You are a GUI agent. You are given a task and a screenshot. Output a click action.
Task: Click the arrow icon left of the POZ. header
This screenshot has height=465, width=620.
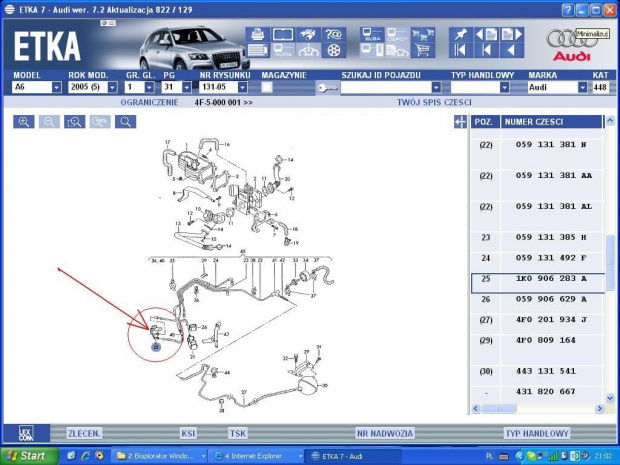pyautogui.click(x=460, y=122)
